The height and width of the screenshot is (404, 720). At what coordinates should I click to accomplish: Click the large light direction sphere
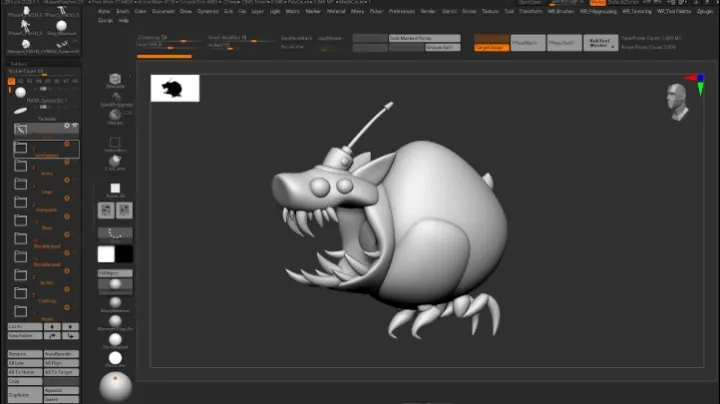click(115, 387)
